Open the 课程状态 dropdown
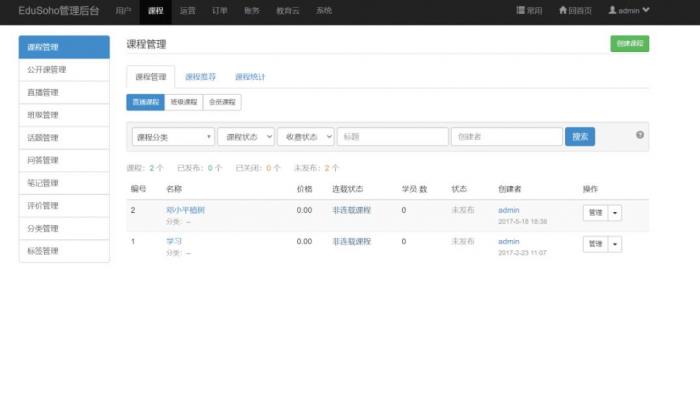This screenshot has width=700, height=411. point(245,137)
